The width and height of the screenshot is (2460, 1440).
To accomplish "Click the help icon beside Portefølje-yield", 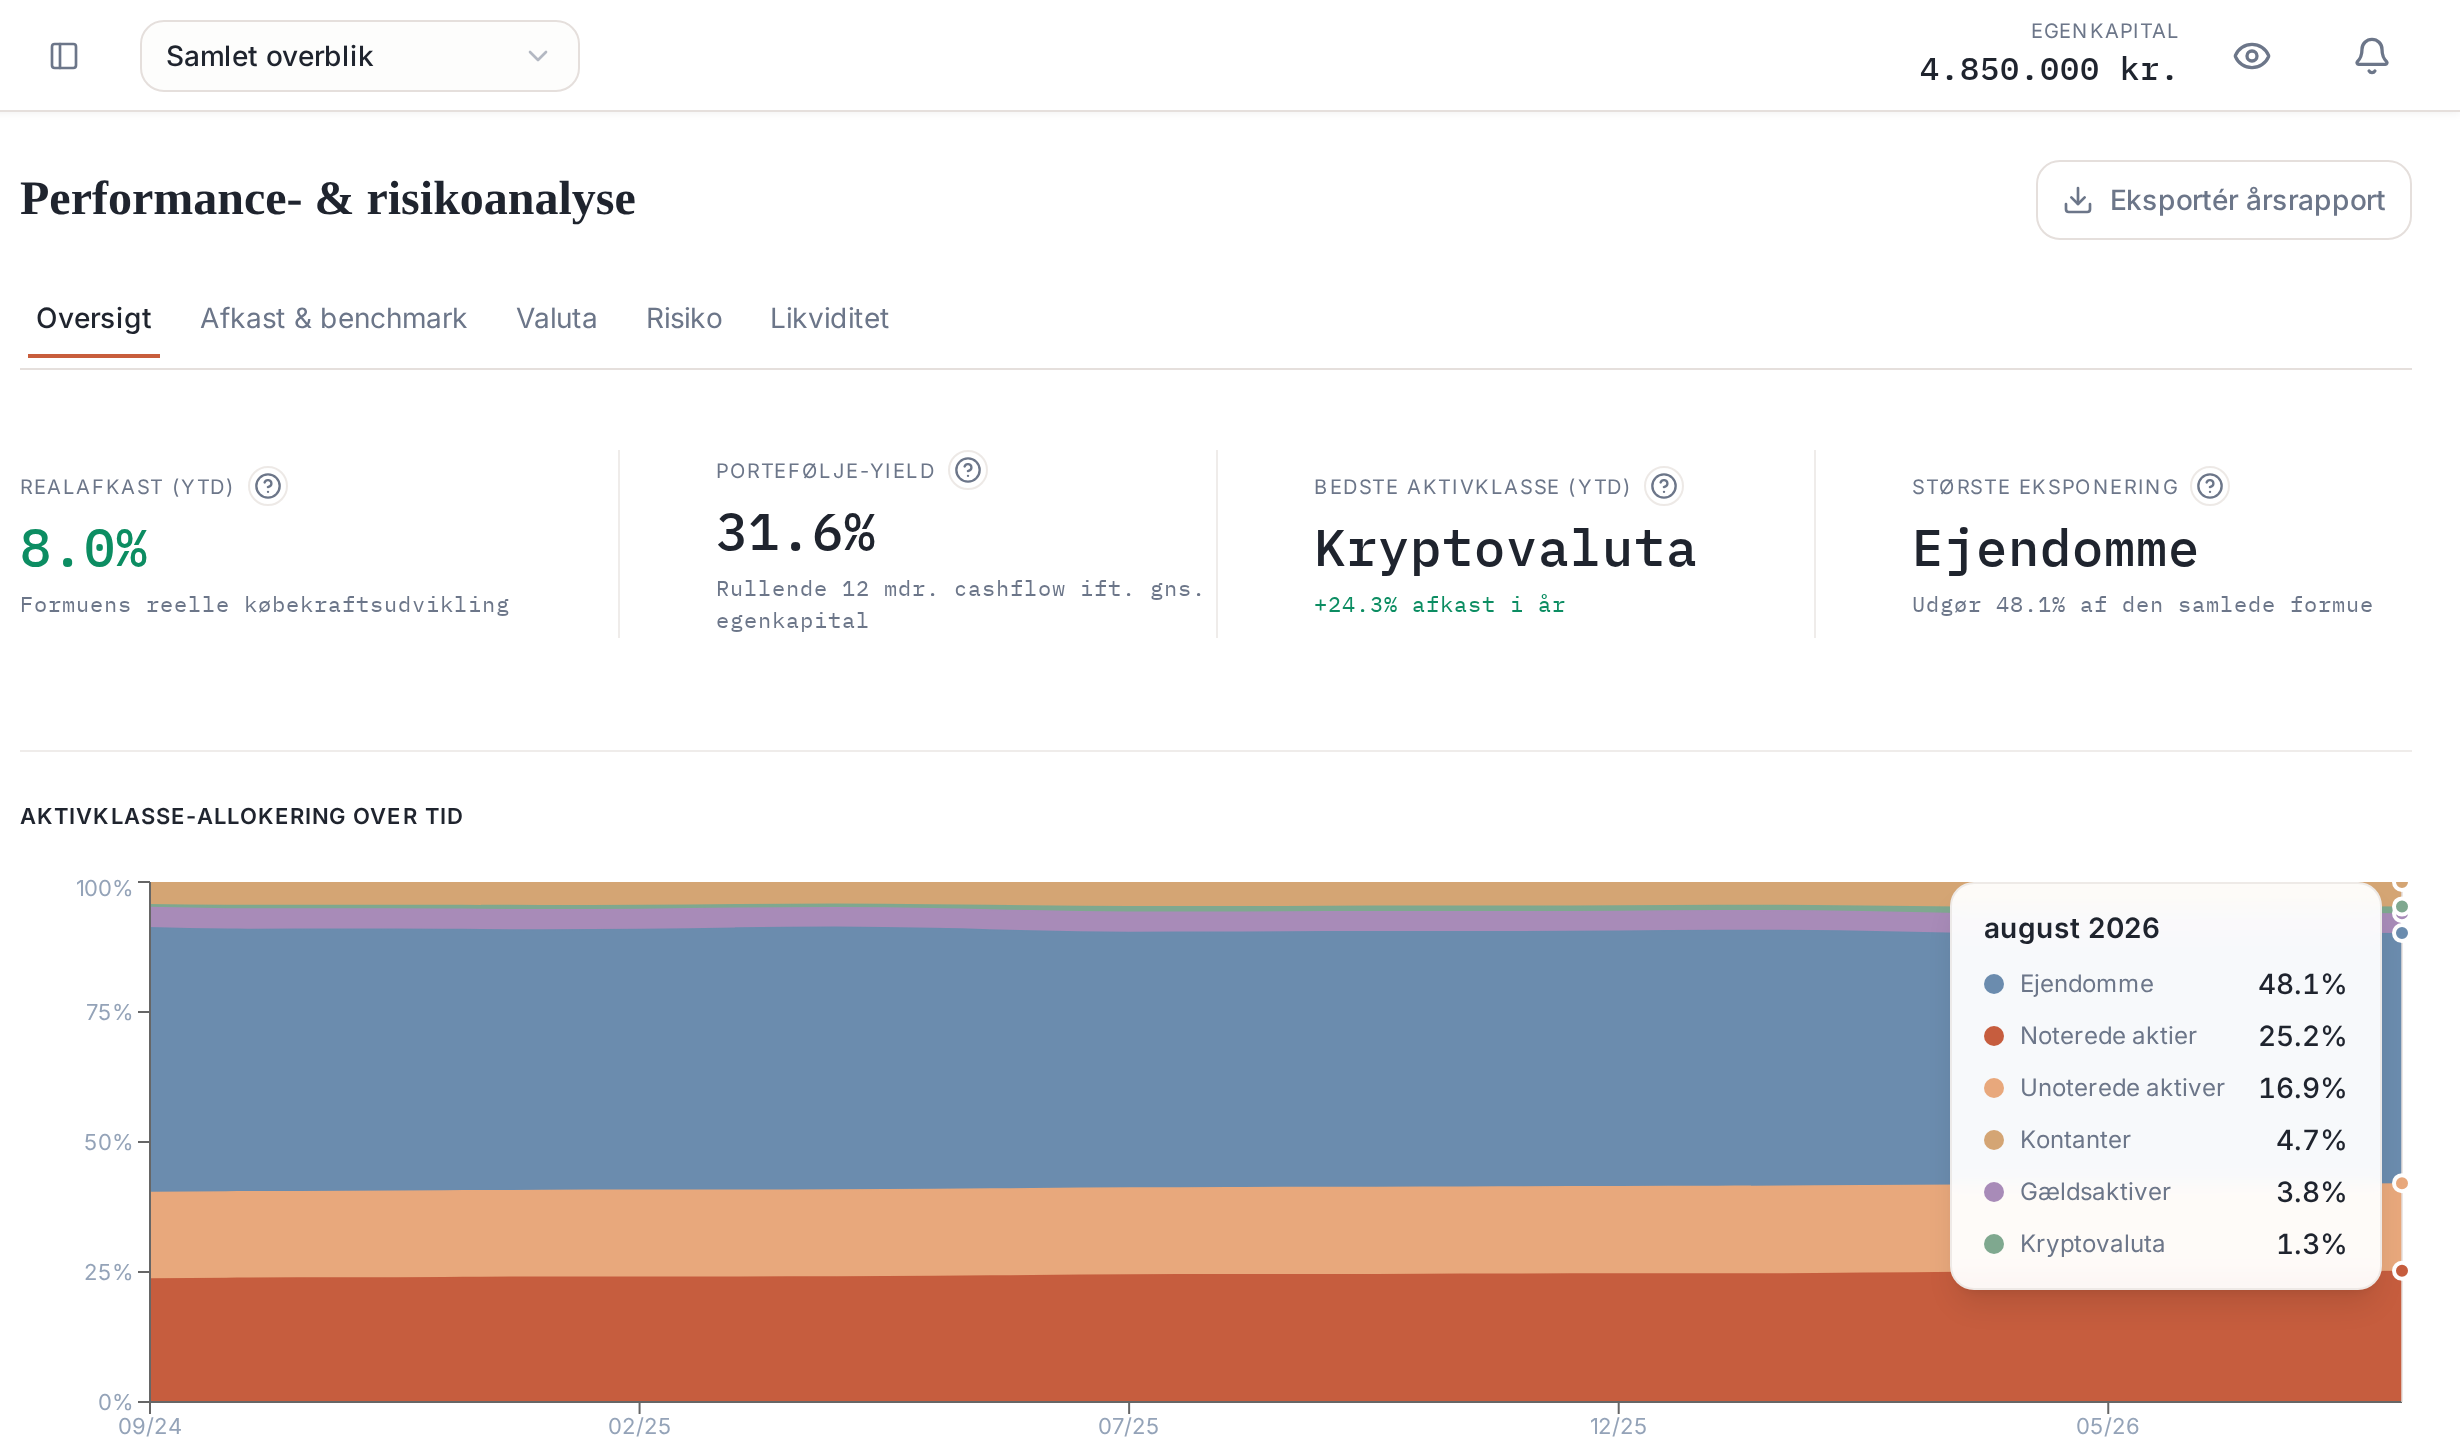I will (968, 470).
